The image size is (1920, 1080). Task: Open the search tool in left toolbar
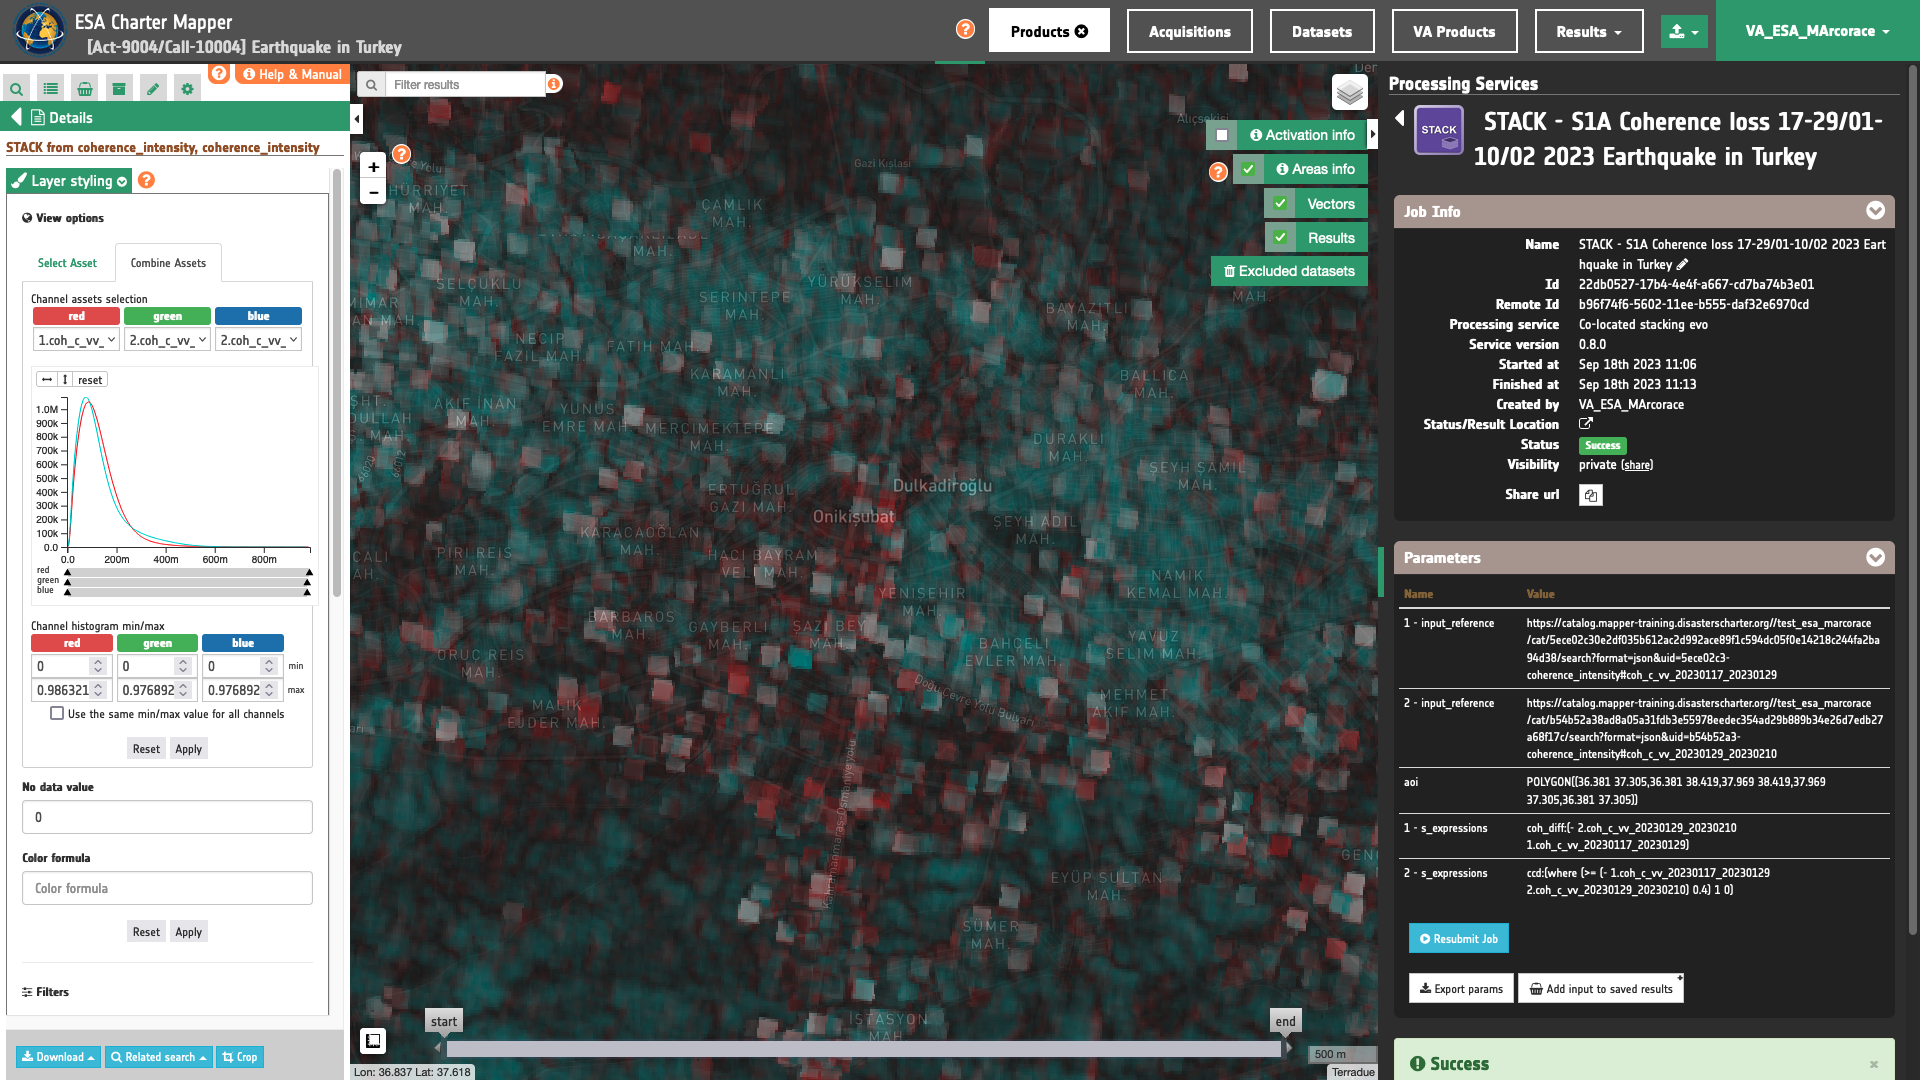[x=17, y=89]
